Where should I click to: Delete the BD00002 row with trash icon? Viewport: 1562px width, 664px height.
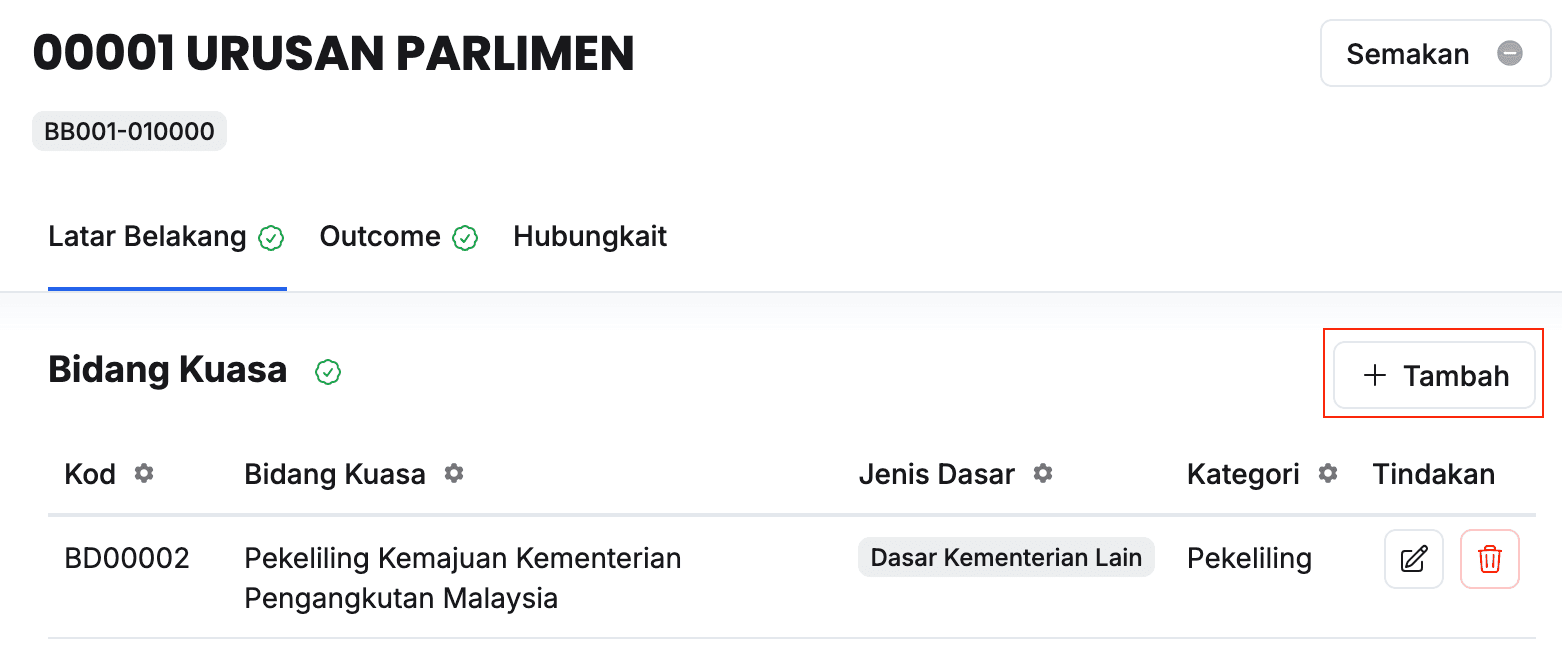(1489, 559)
